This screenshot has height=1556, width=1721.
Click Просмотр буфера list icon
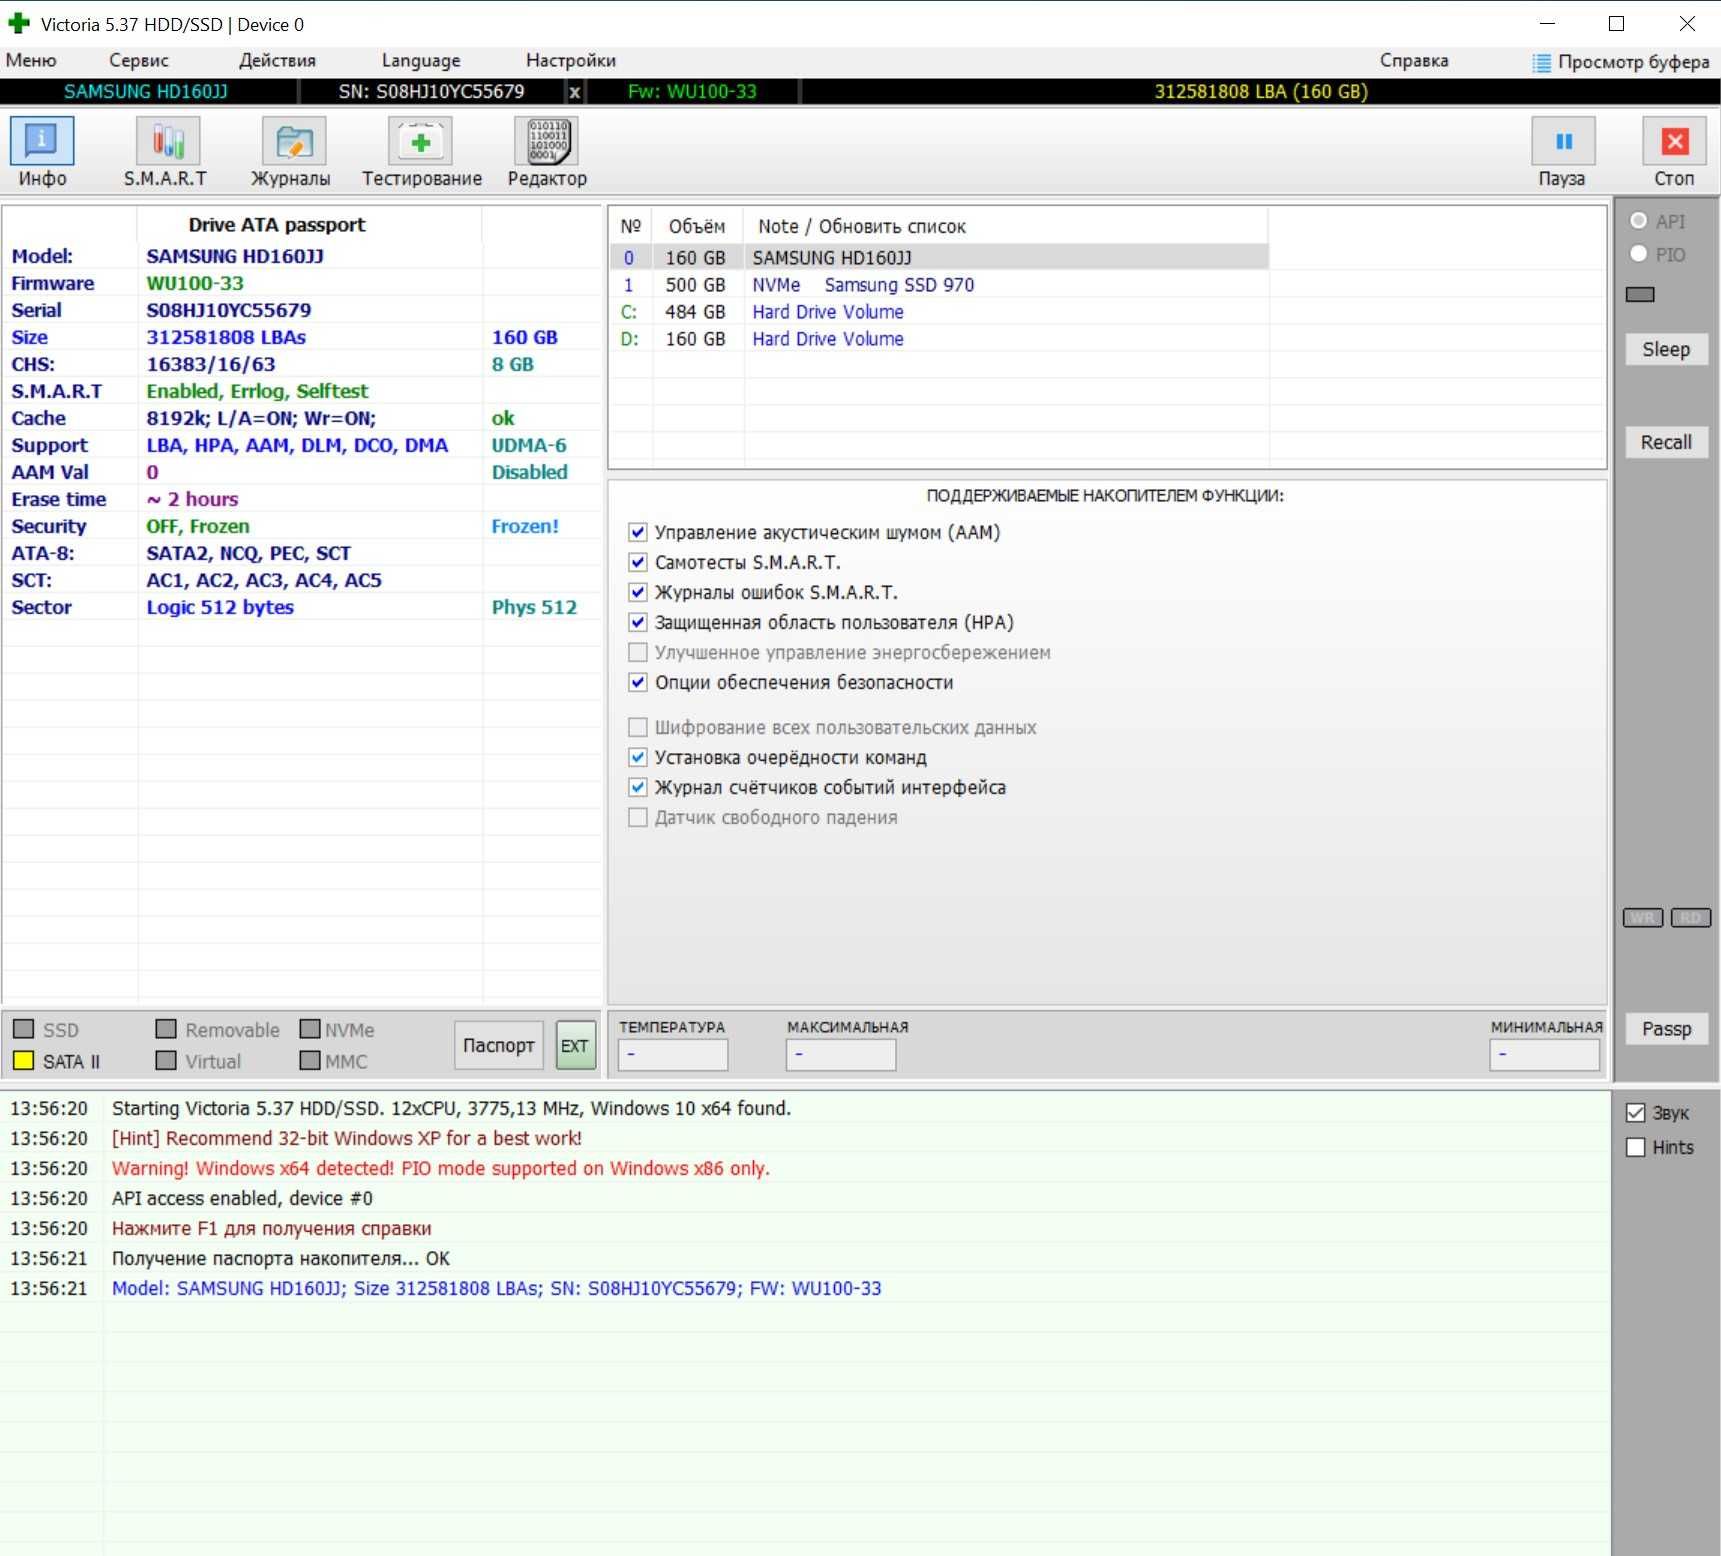[x=1541, y=63]
